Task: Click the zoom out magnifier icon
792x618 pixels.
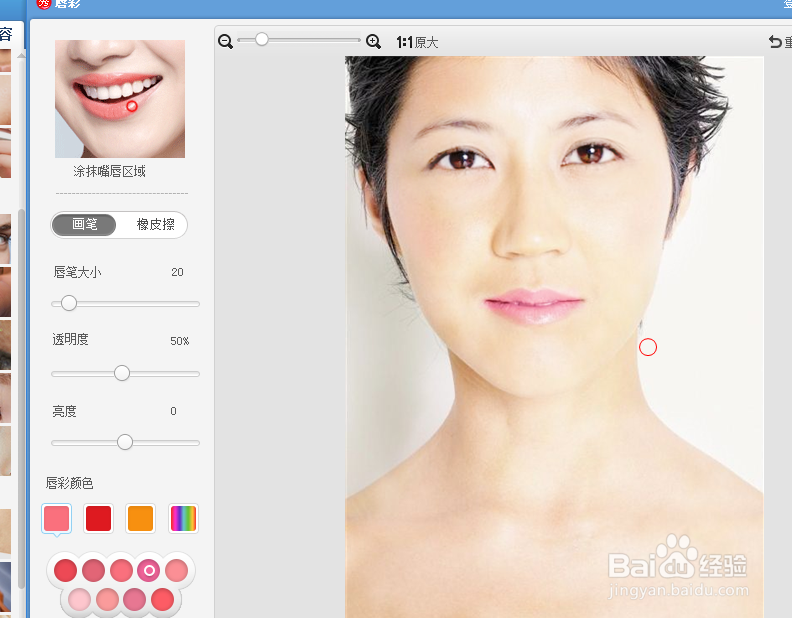Action: pos(225,41)
